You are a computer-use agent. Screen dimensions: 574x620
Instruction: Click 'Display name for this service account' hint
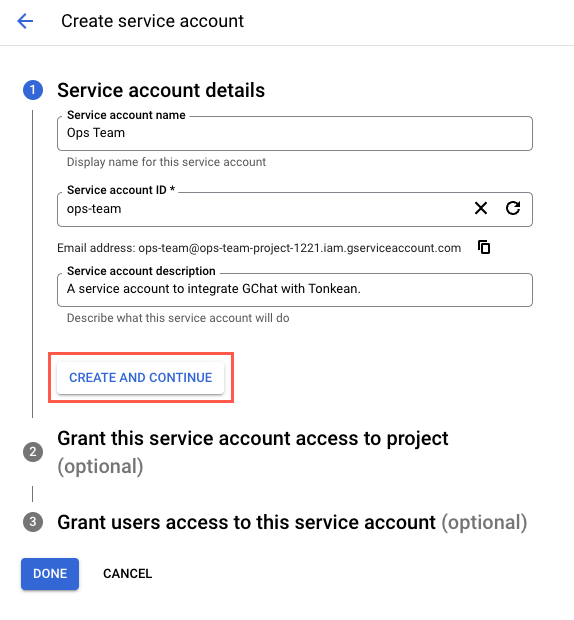tap(166, 162)
